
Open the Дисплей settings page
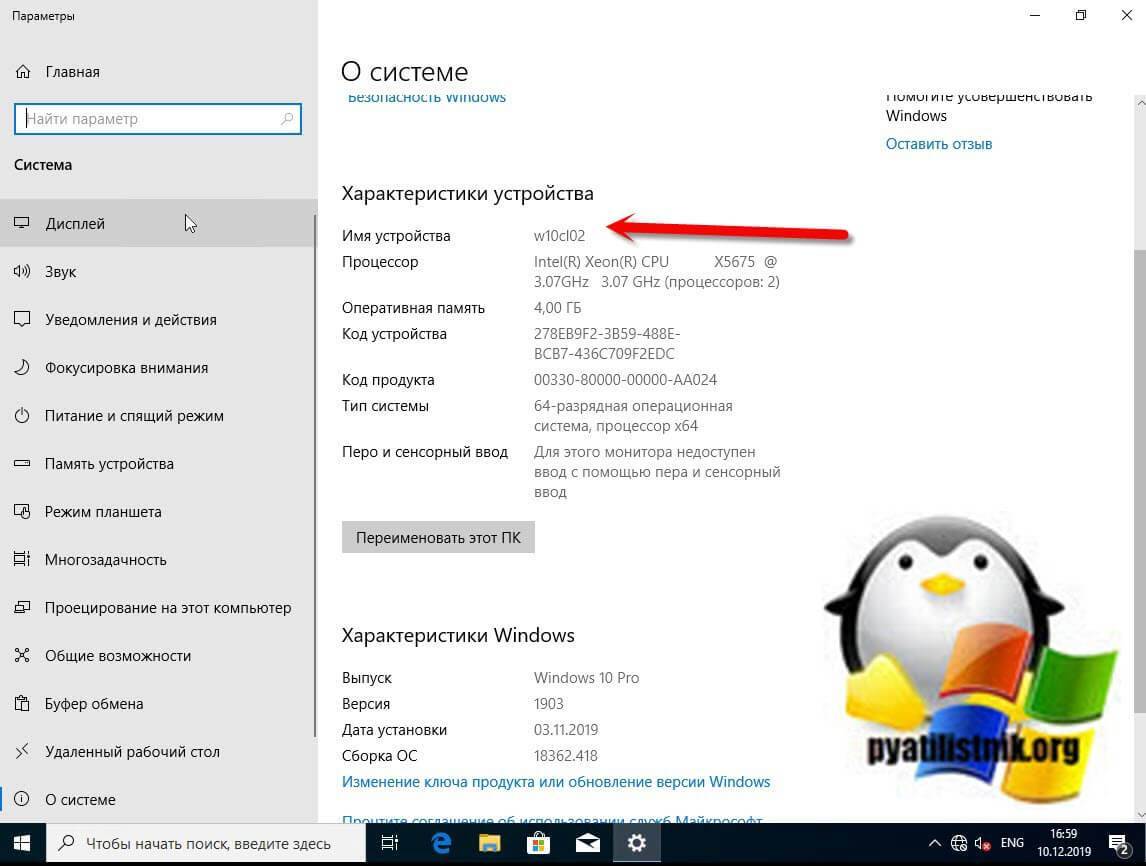(x=75, y=224)
